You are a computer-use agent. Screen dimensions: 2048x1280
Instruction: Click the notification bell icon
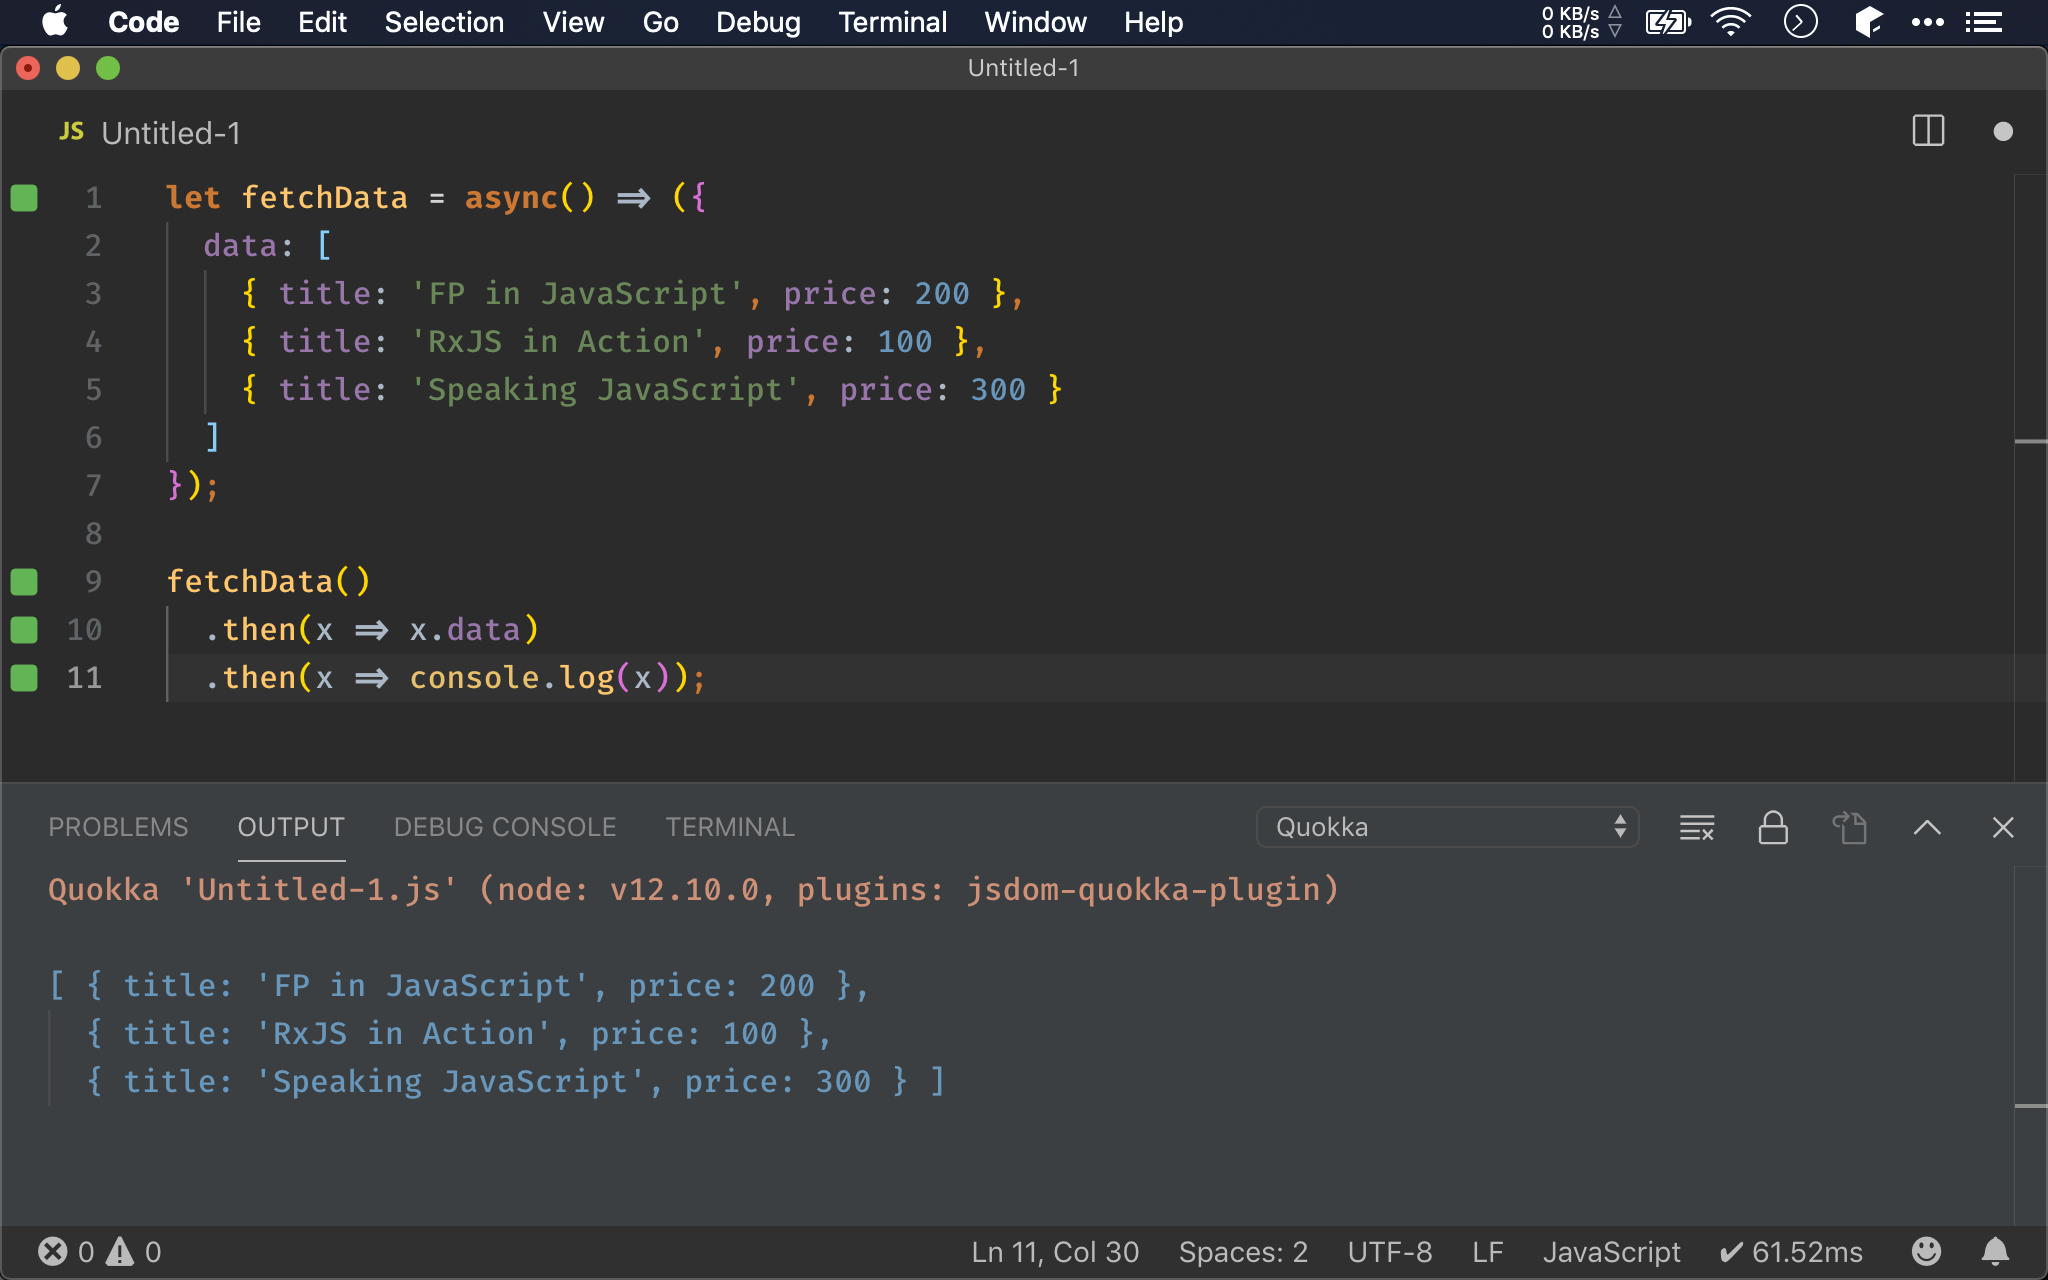1995,1252
